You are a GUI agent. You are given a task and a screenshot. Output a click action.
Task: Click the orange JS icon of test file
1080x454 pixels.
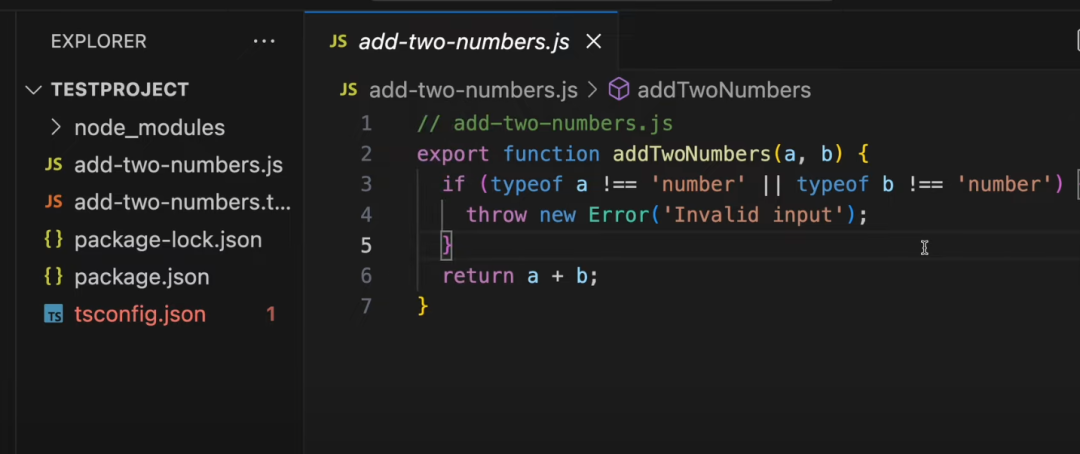tap(54, 202)
